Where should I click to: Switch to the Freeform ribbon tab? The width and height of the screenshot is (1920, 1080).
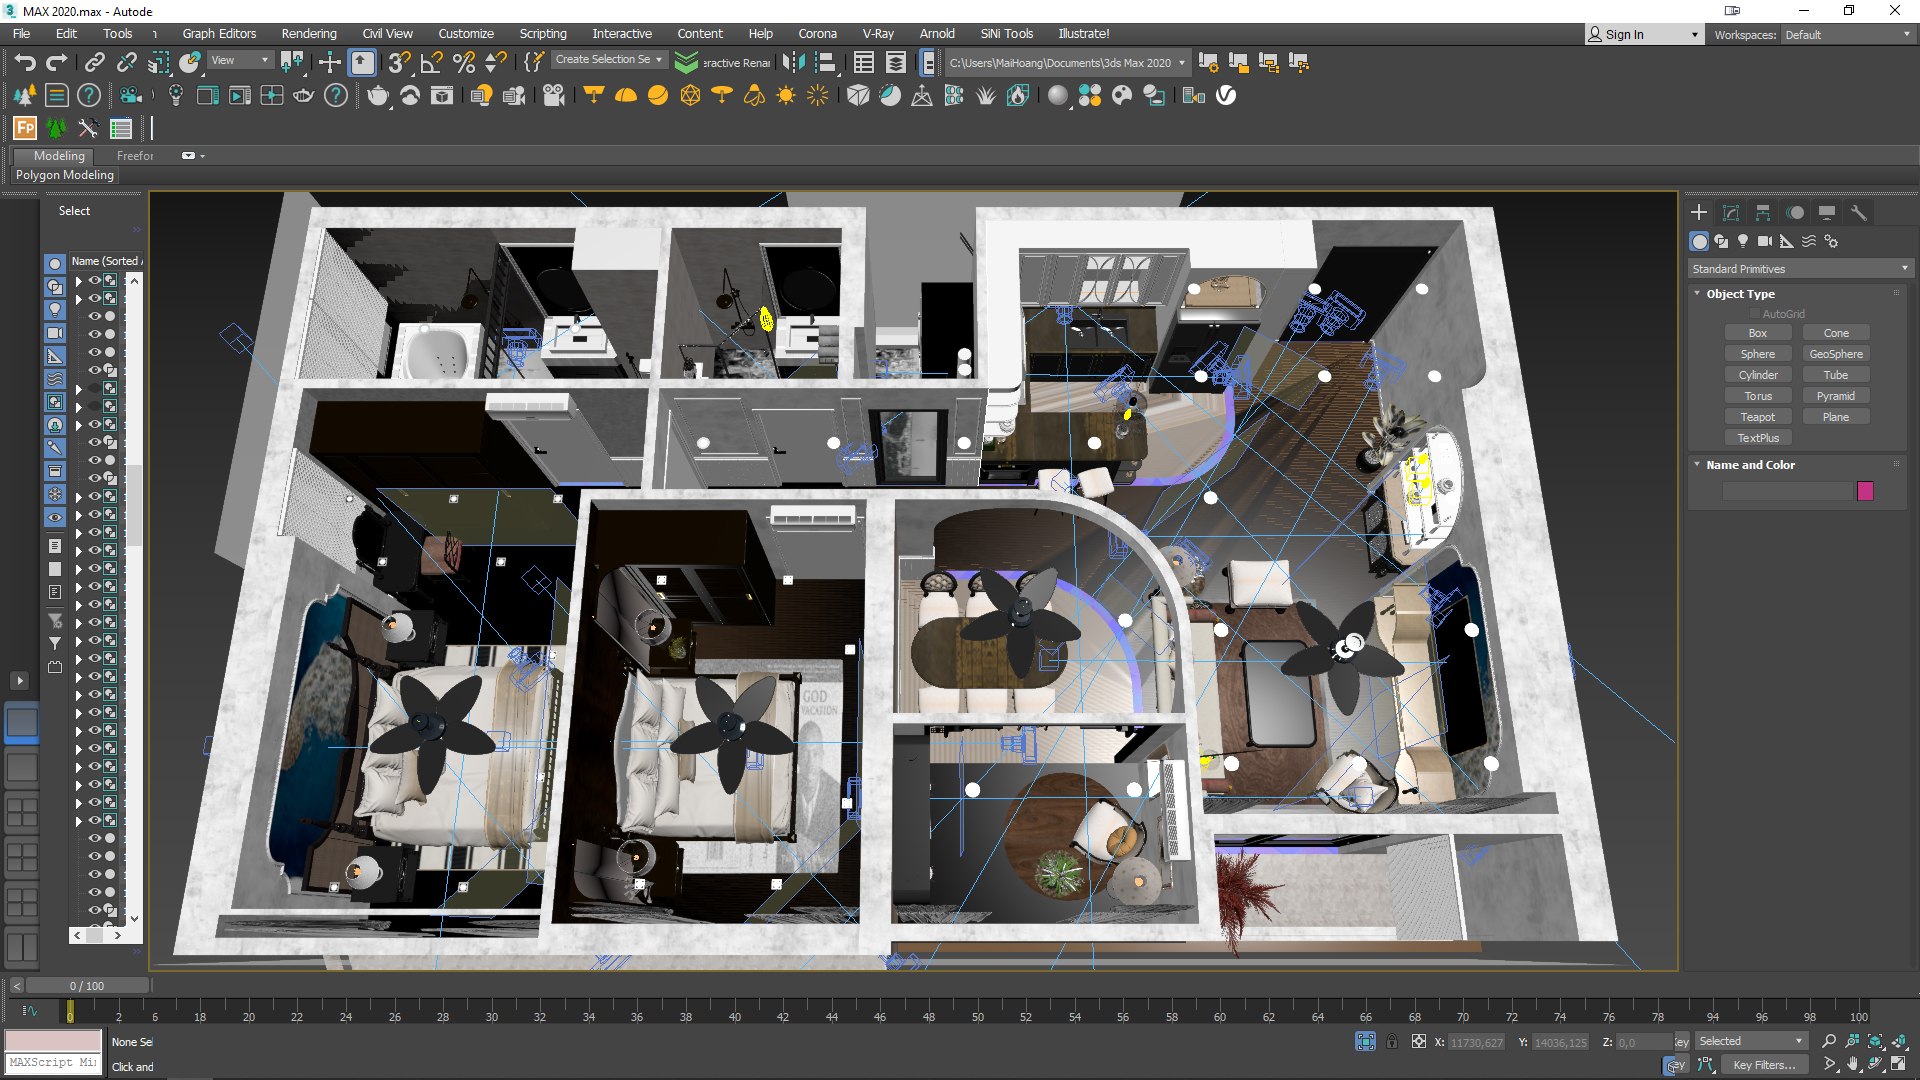click(x=135, y=156)
